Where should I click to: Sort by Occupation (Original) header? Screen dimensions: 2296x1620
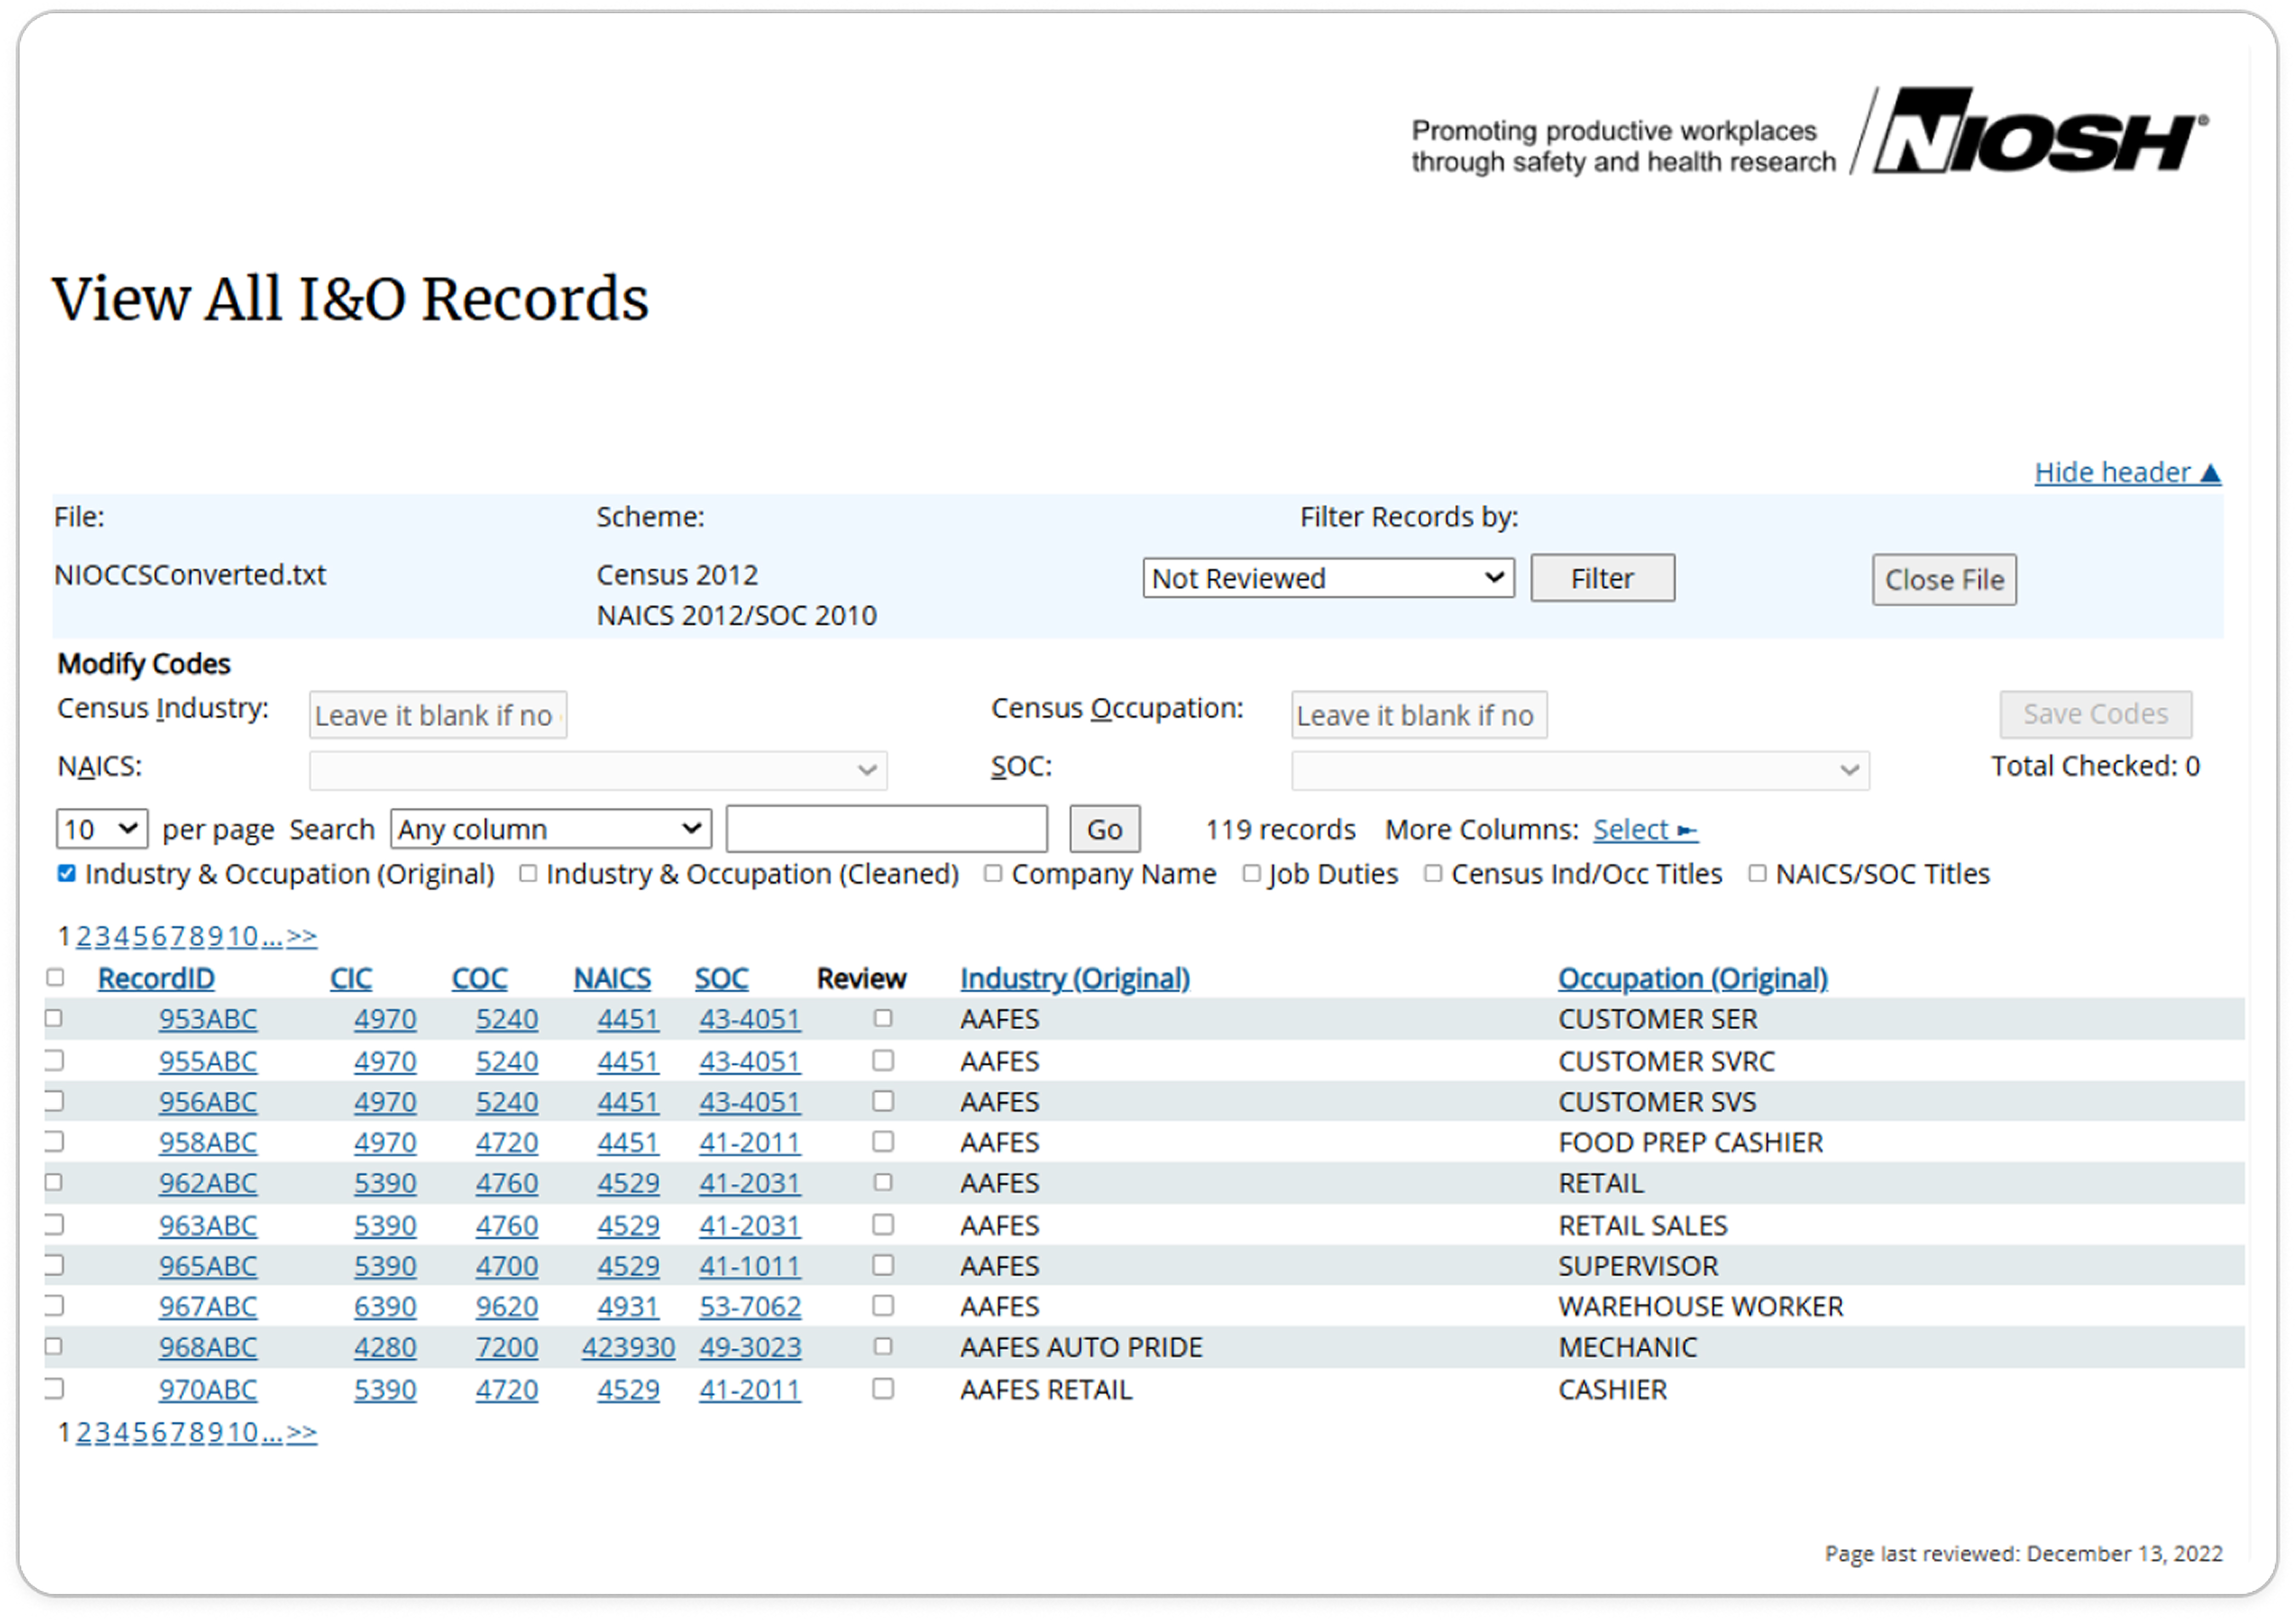point(1693,978)
